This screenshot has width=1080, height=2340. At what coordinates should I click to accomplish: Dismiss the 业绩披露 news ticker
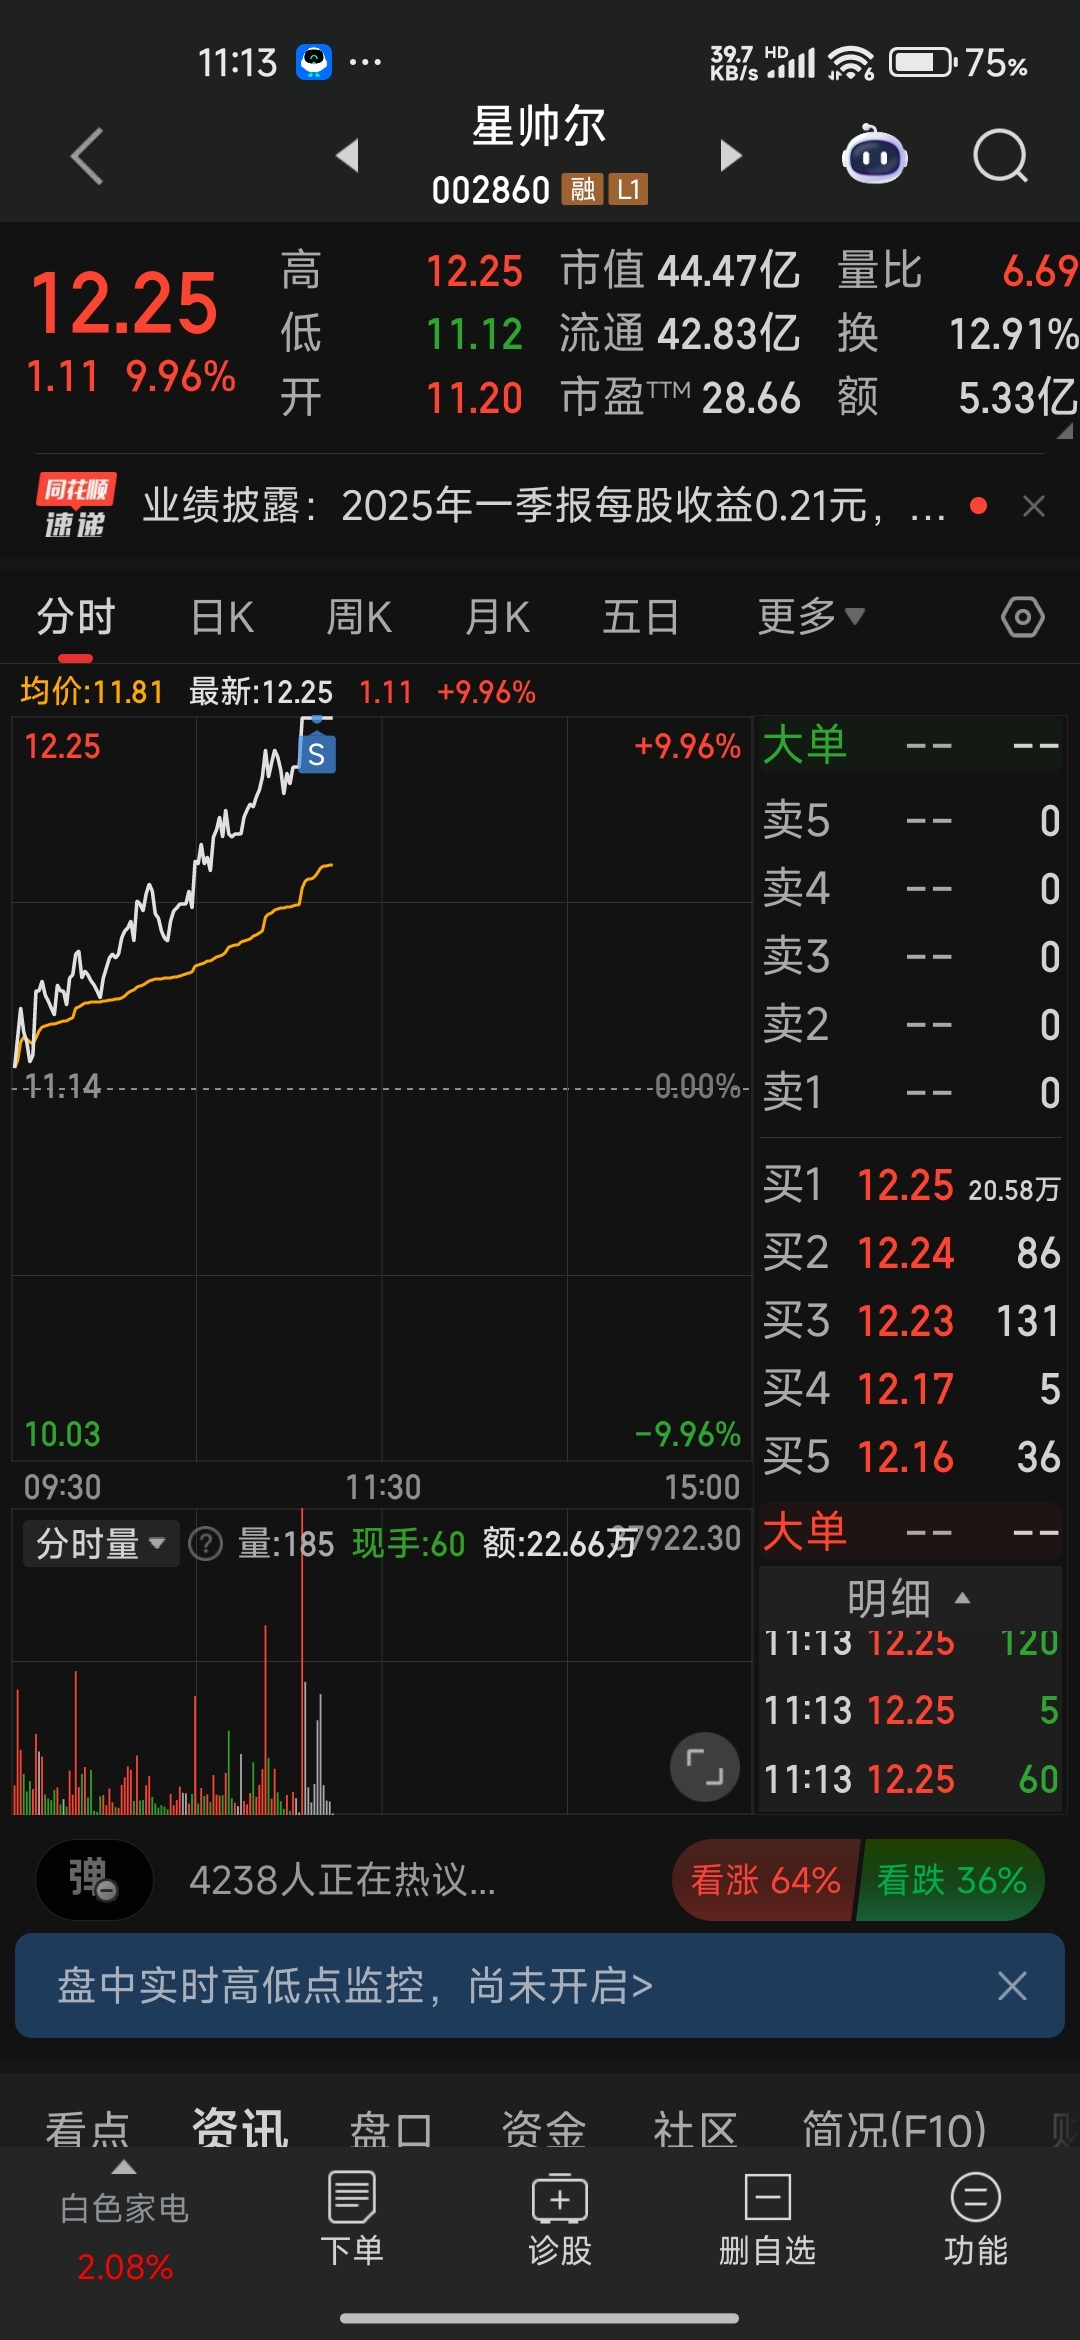[1034, 506]
